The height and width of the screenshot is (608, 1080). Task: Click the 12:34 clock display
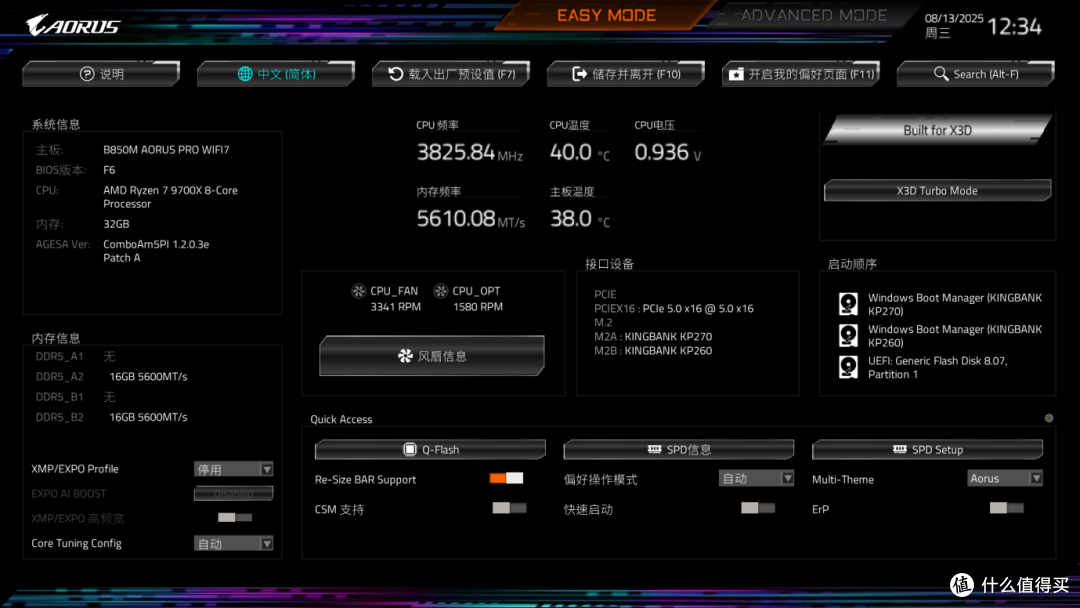coord(1015,26)
